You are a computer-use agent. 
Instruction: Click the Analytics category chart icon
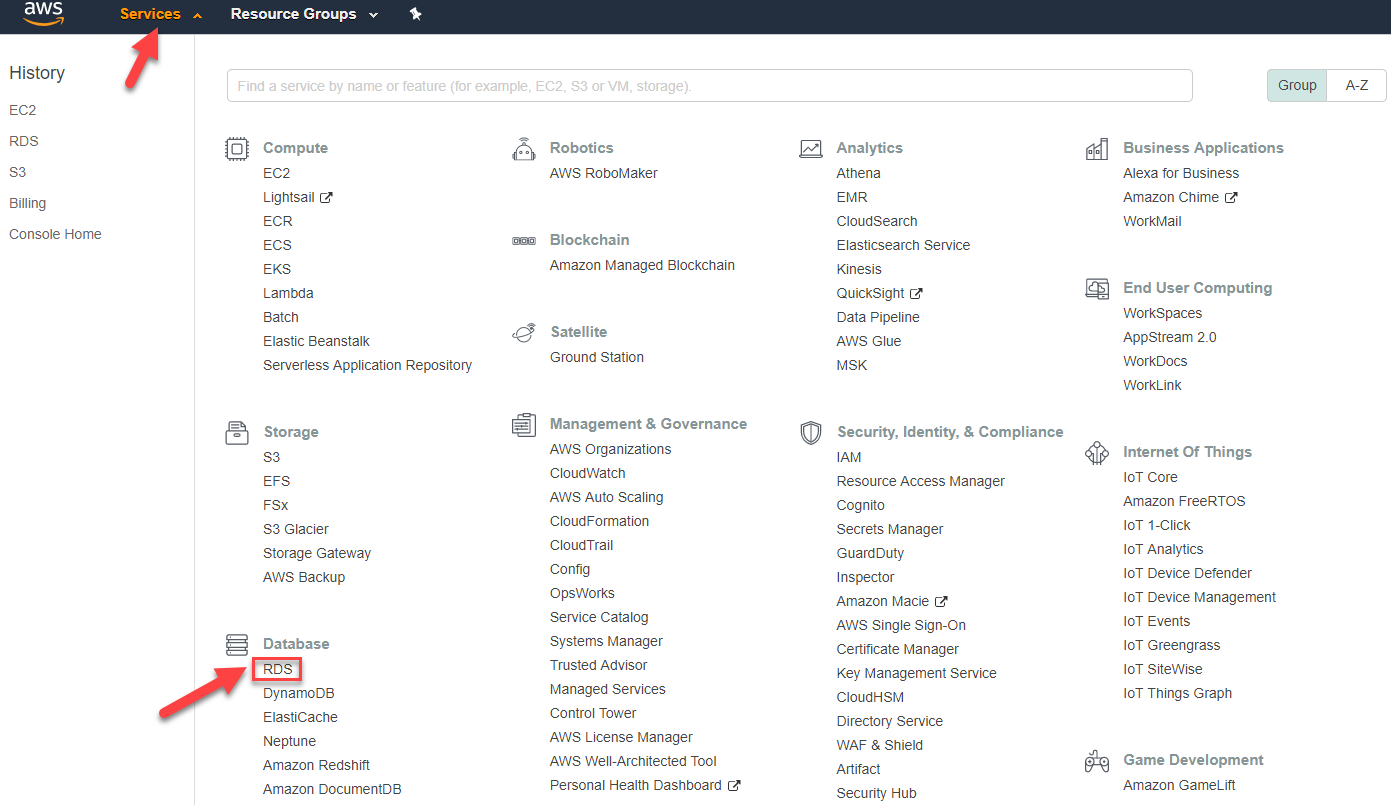click(x=810, y=149)
